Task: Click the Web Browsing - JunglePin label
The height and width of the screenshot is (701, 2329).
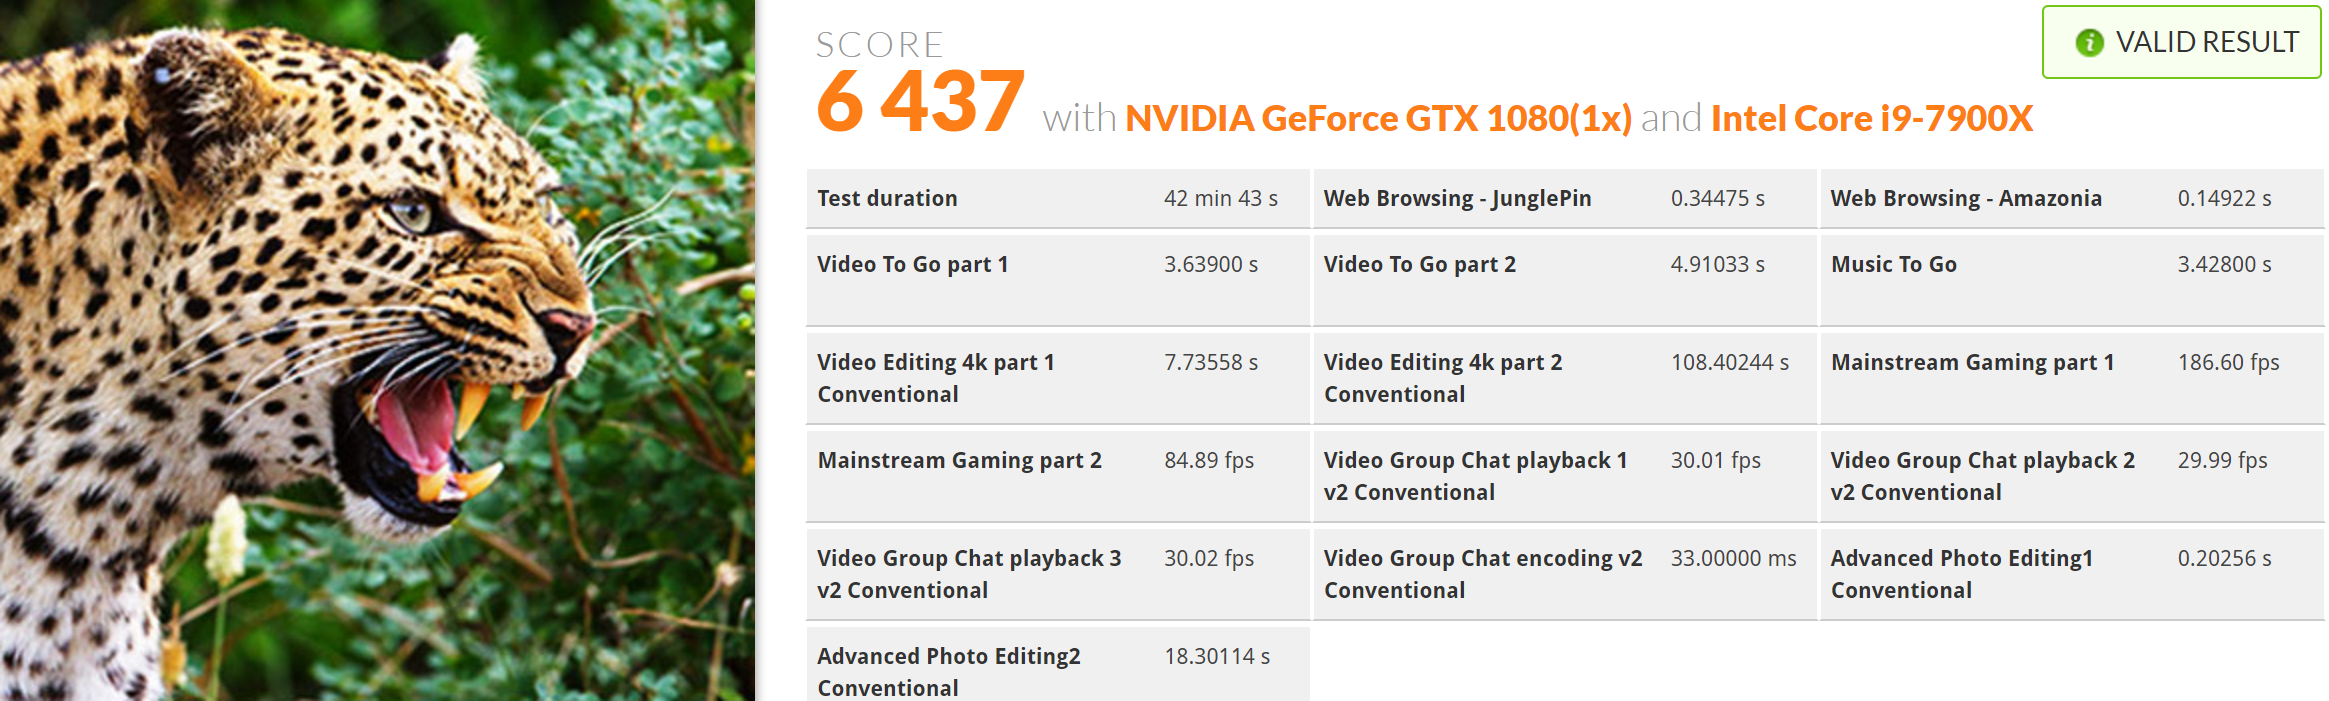Action: pos(1457,198)
